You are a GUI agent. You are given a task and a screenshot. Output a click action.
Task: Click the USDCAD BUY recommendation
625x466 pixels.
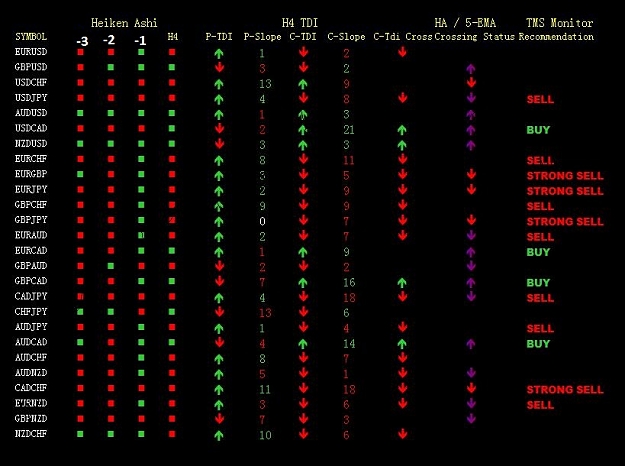538,130
